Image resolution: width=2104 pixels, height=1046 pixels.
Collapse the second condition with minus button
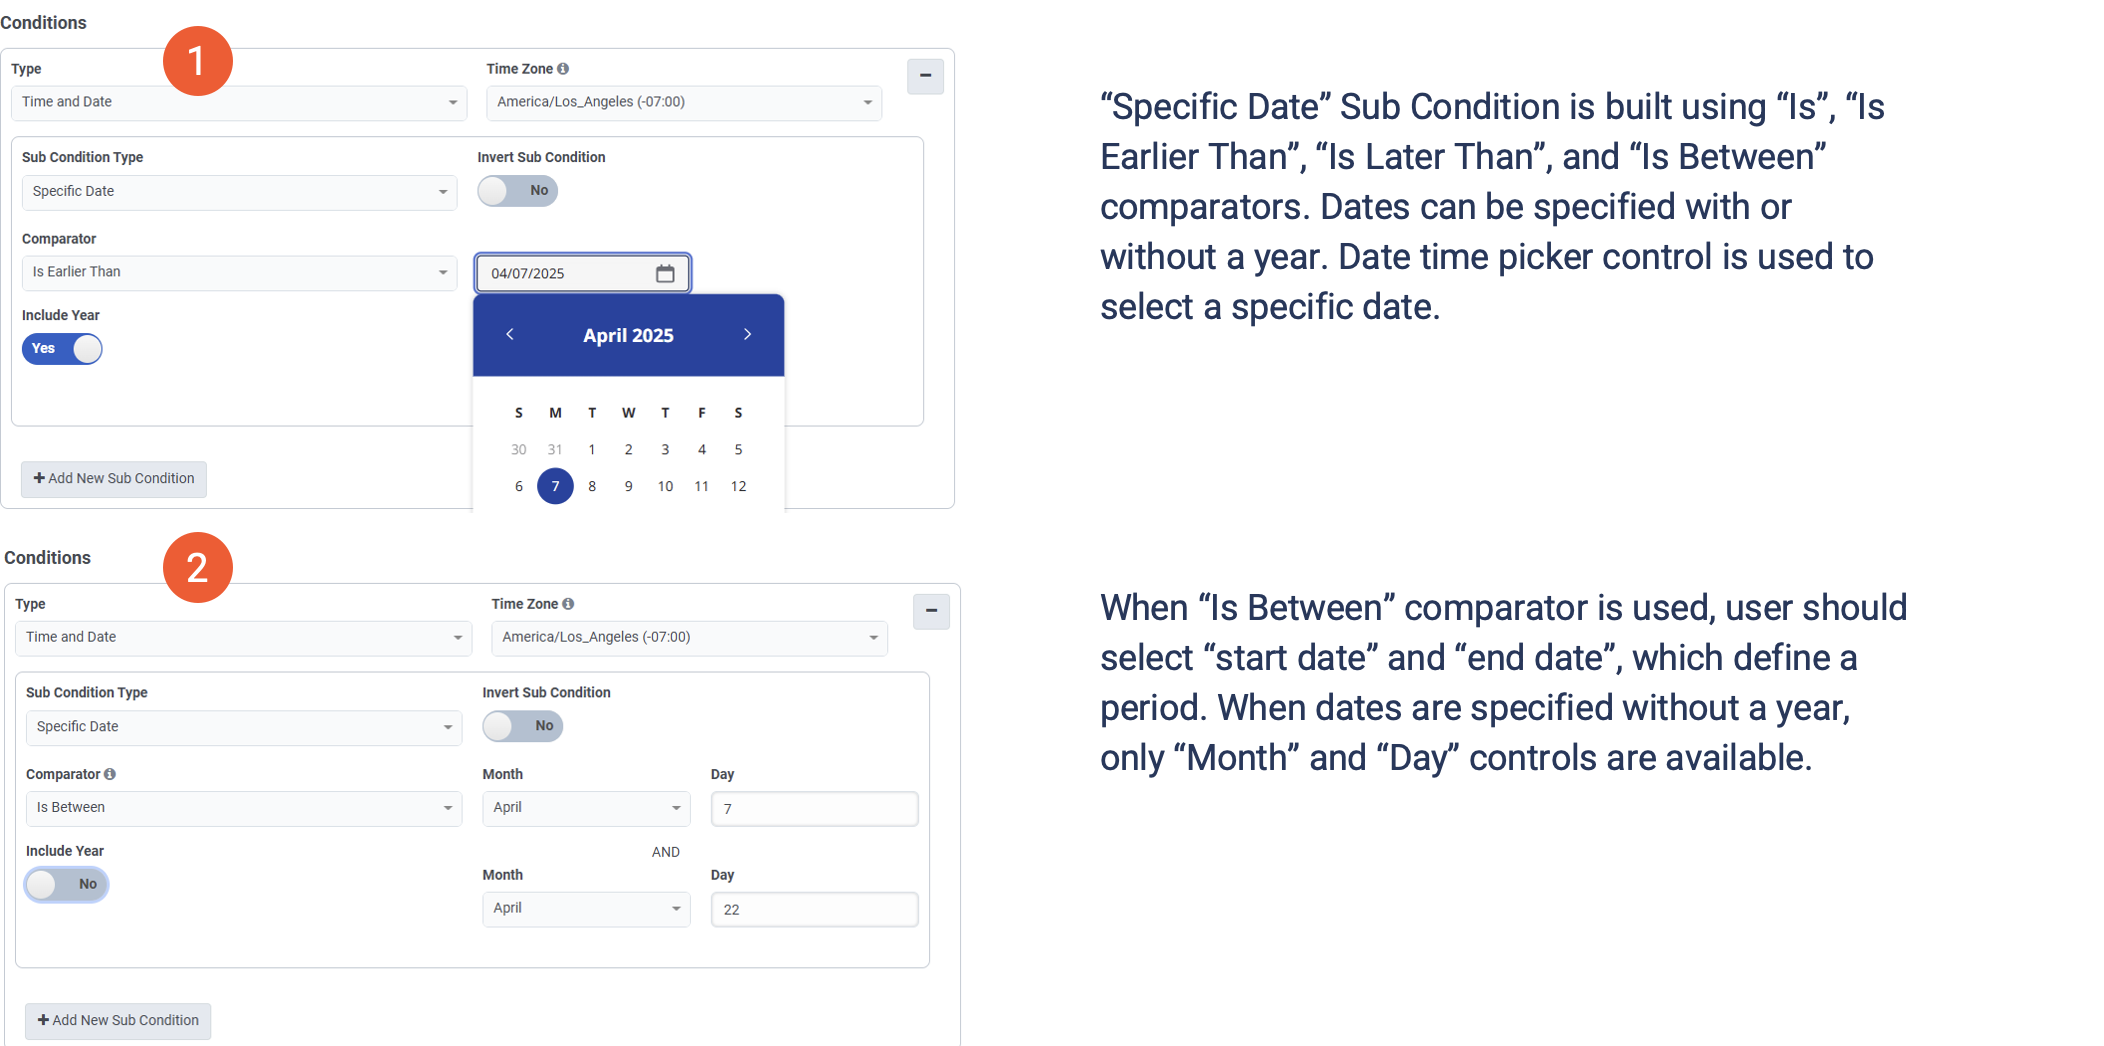point(930,611)
